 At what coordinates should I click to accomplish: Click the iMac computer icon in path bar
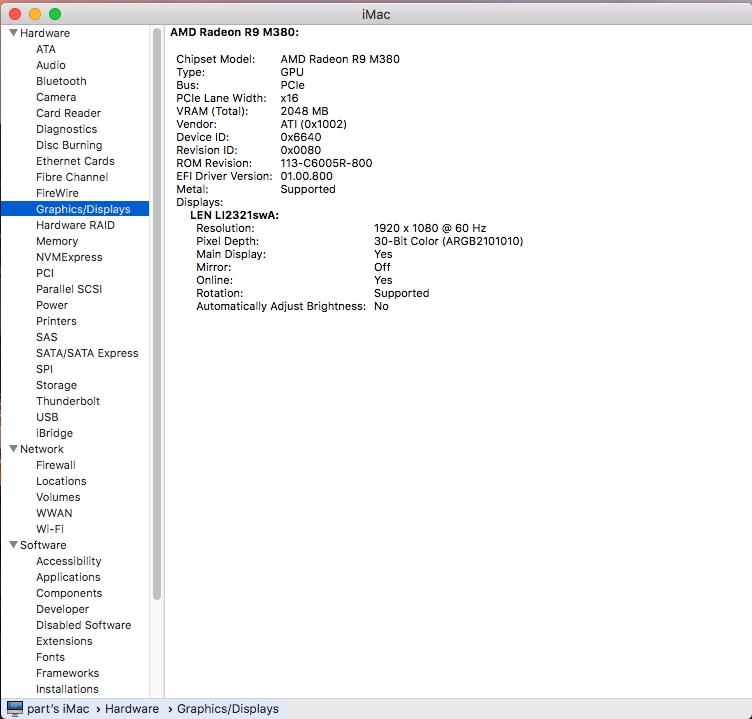tap(14, 709)
